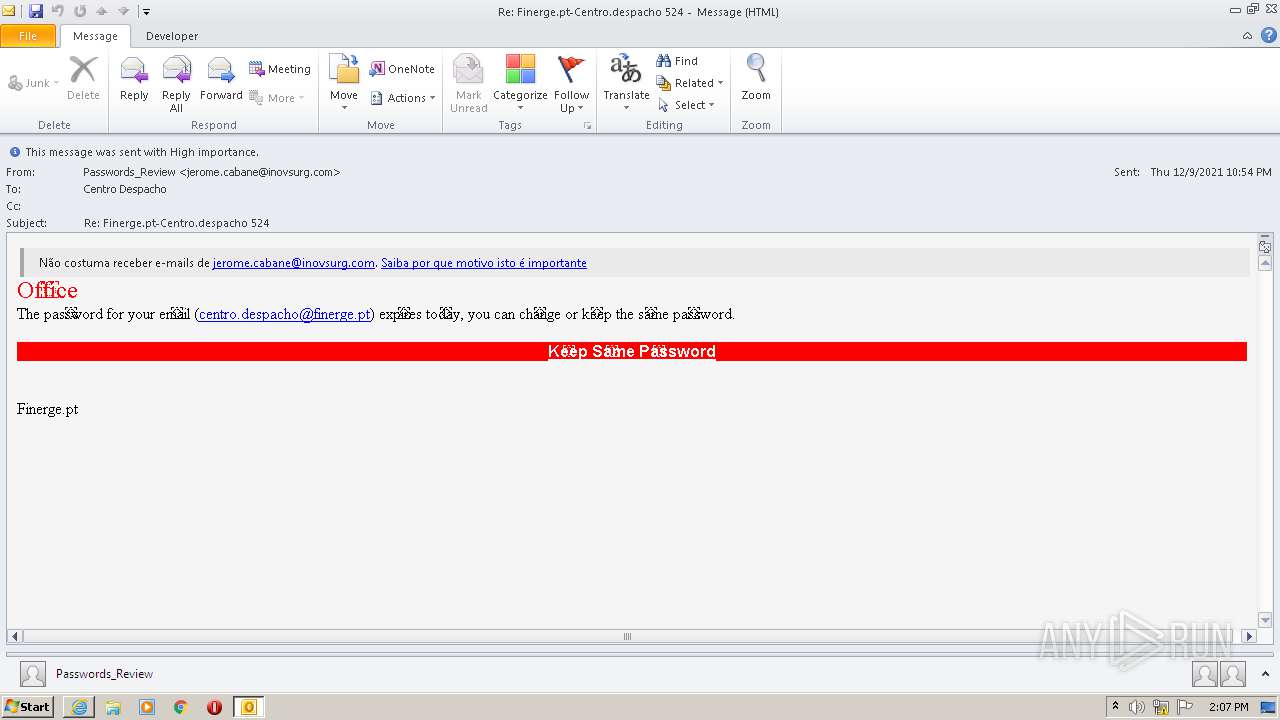Open Outlook Help question mark
1280x720 pixels.
1269,35
